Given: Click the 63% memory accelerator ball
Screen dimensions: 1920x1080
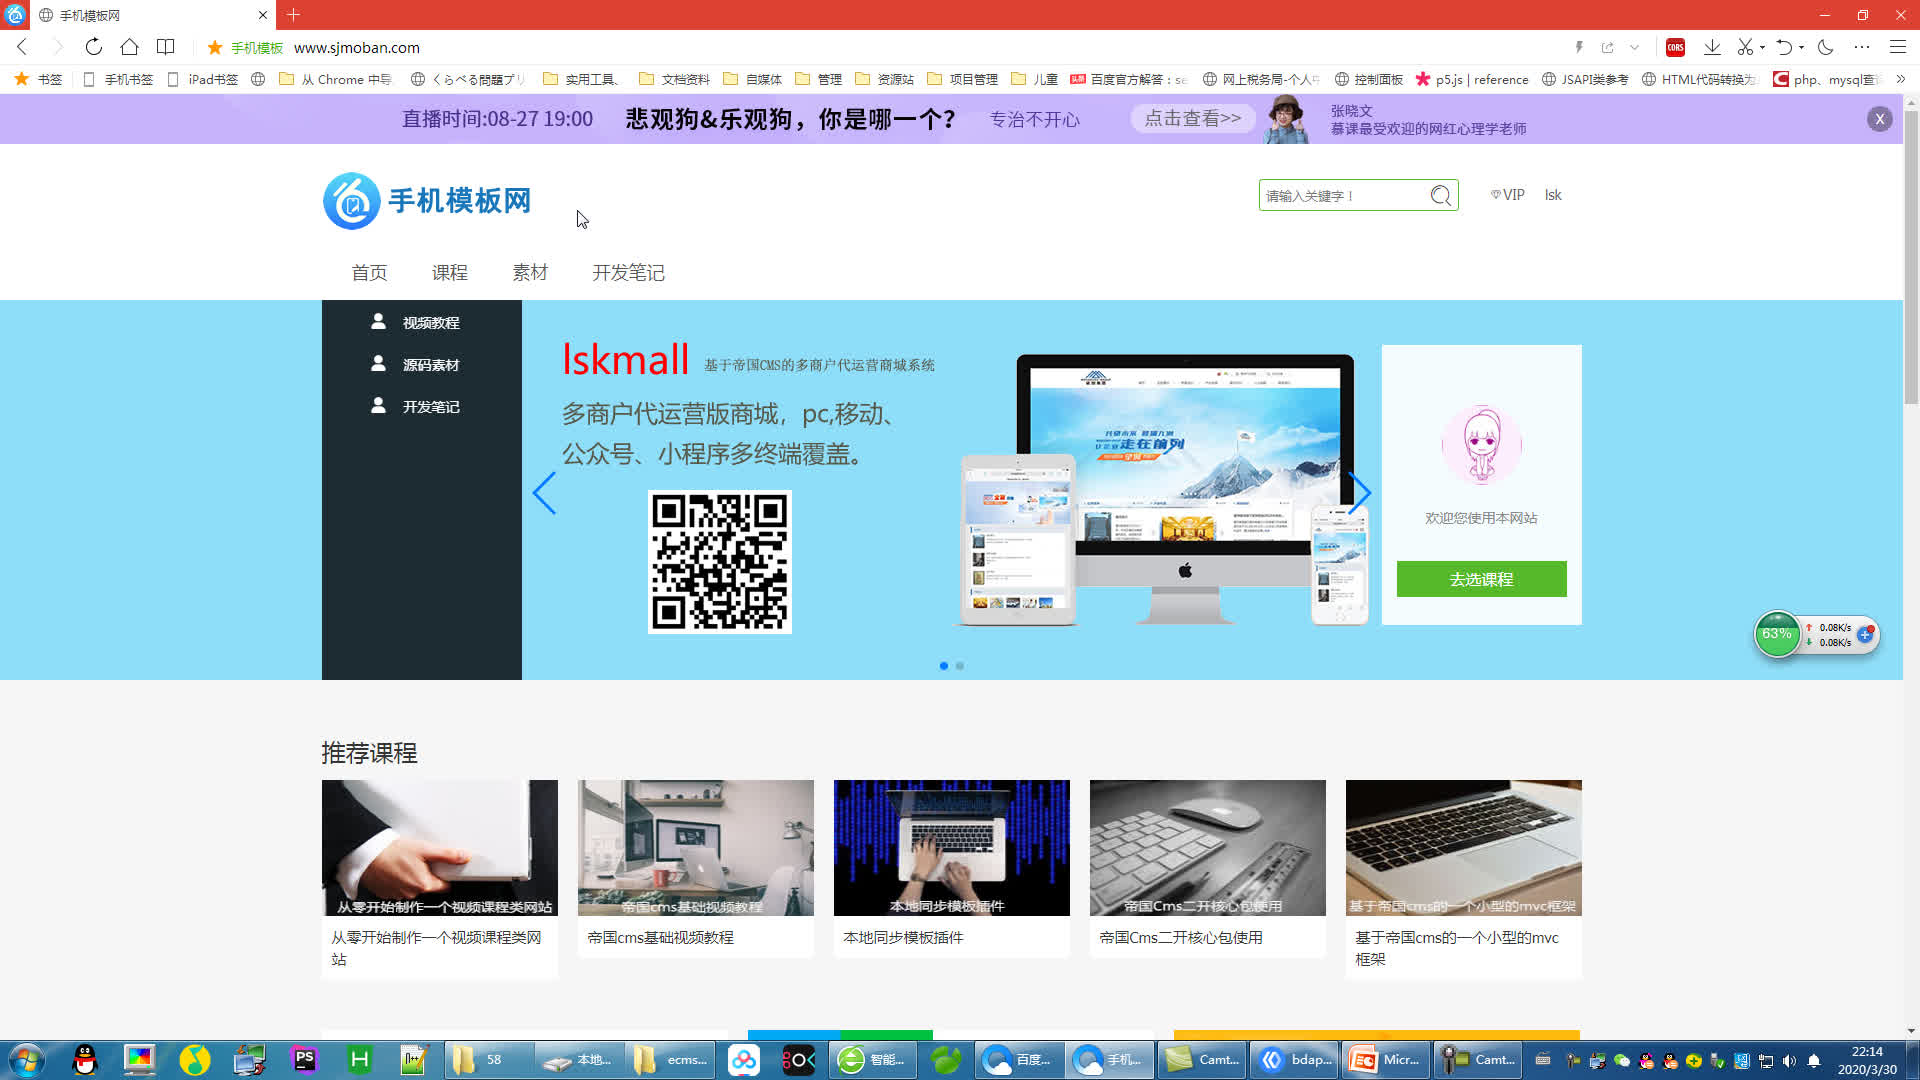Looking at the screenshot, I should coord(1777,634).
